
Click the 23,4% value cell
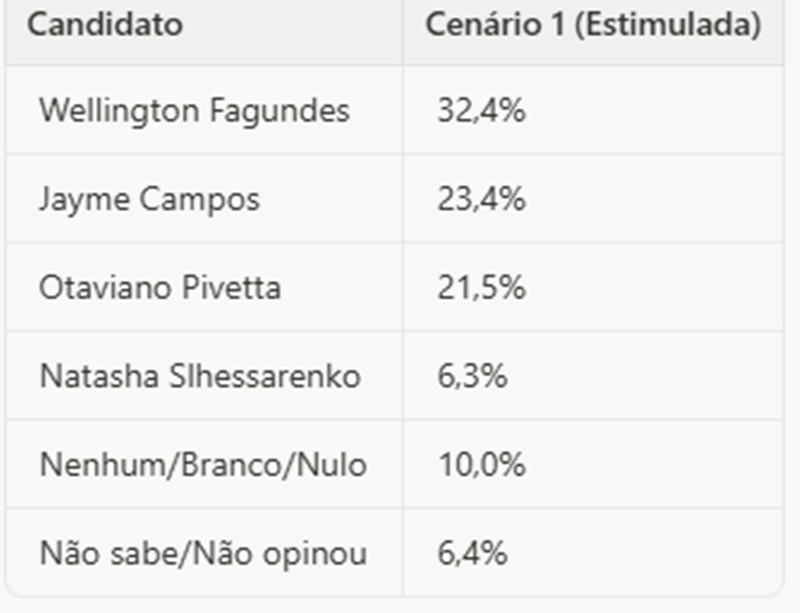point(481,199)
